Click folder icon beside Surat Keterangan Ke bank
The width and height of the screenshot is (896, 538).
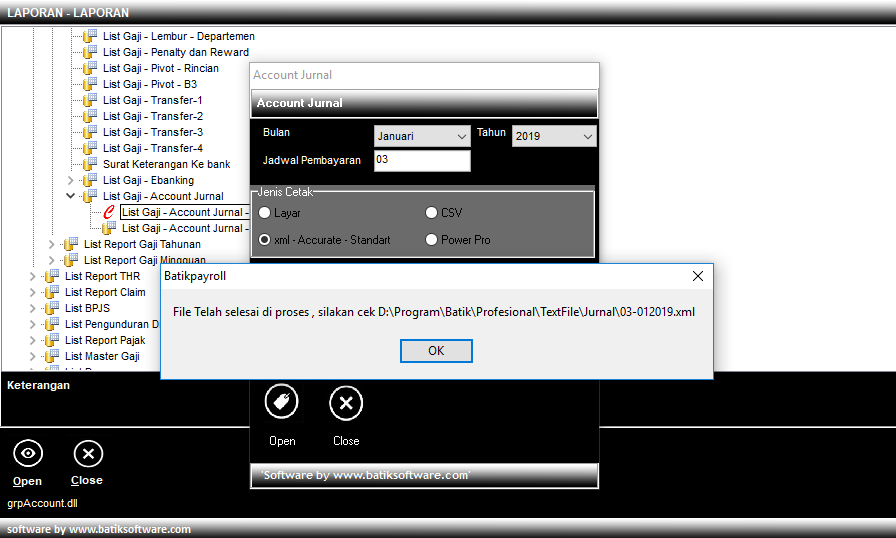[x=91, y=164]
